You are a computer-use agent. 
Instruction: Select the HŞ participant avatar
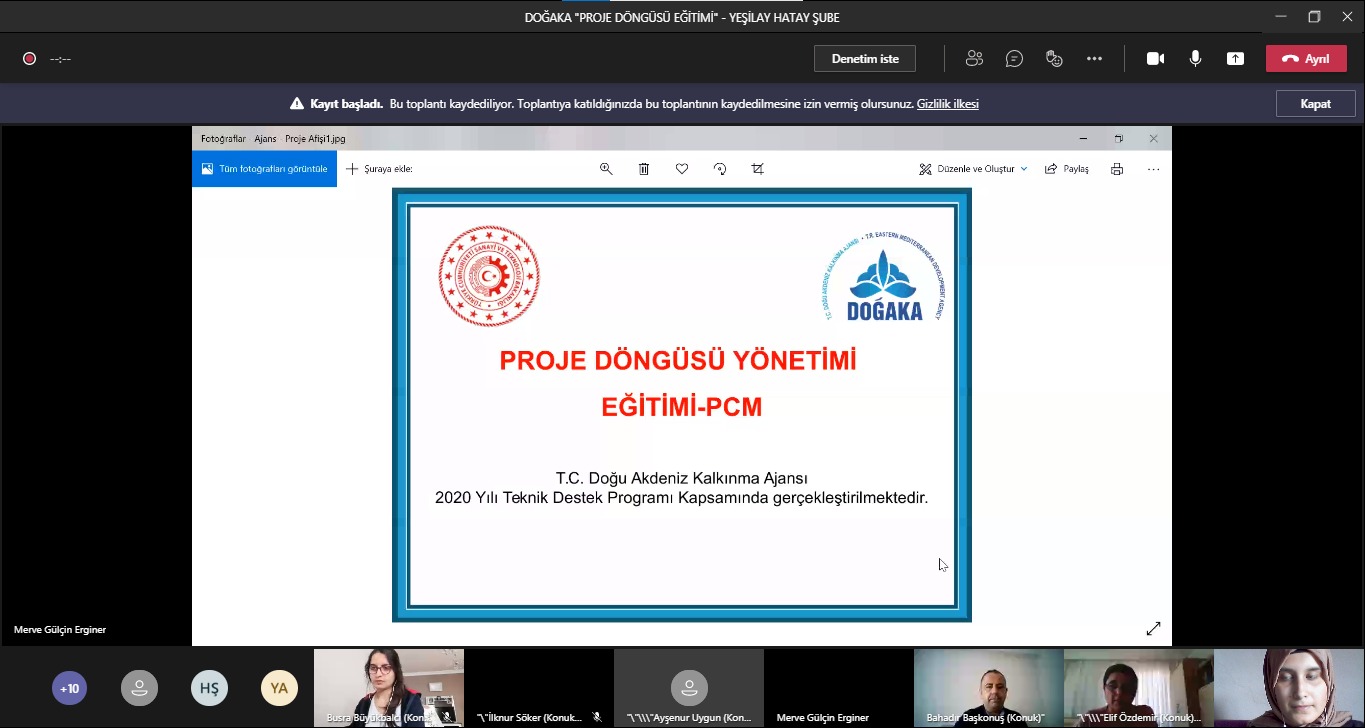tap(209, 688)
